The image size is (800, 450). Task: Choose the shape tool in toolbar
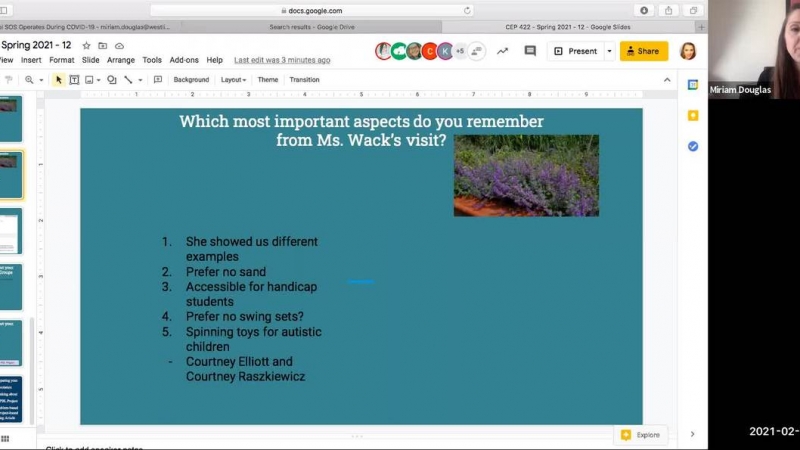pos(112,80)
